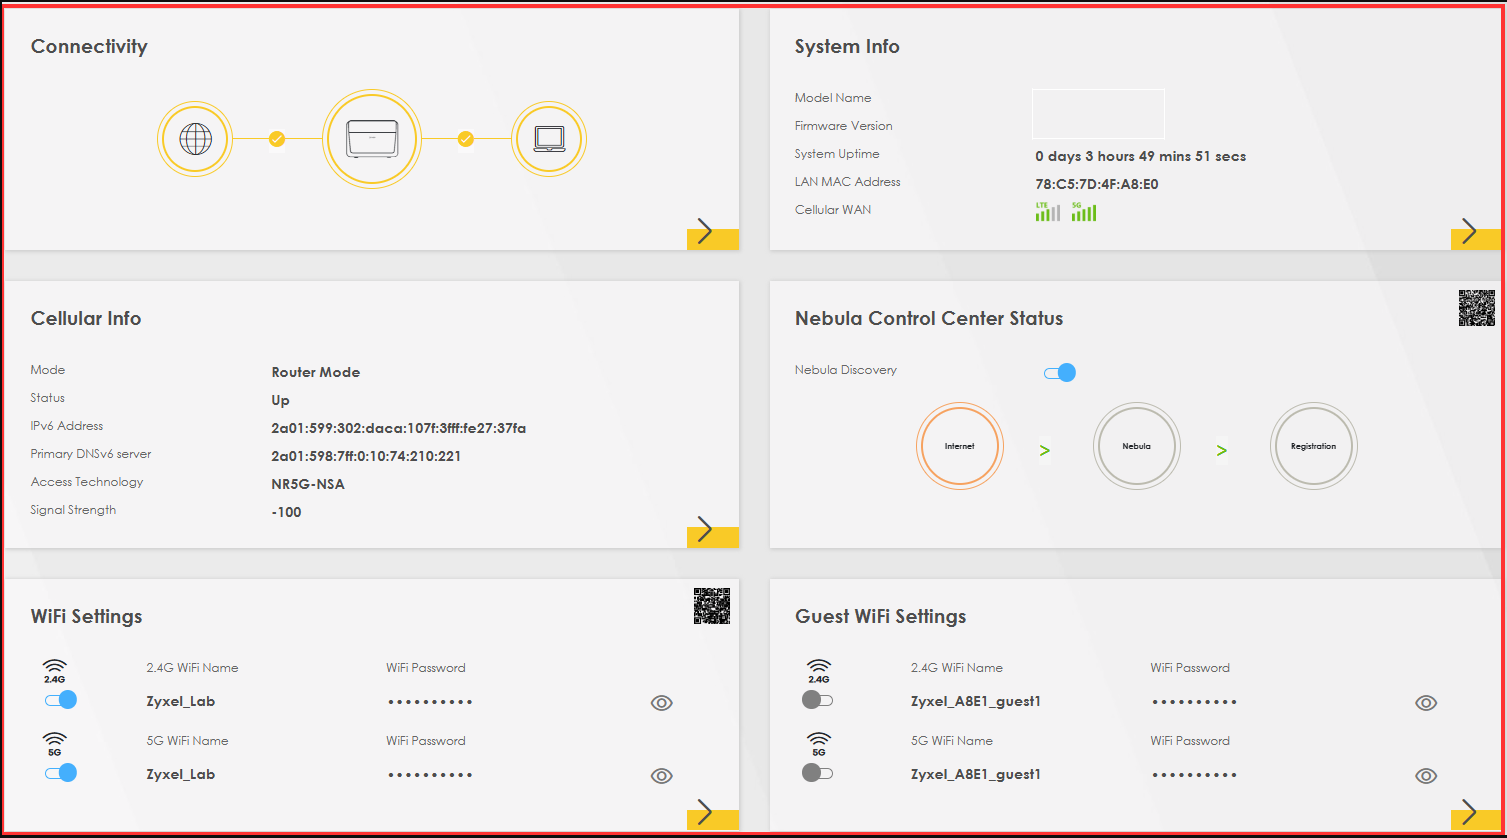Click the 2.4G Zyxel_A8E1_guest1 WiFi name
Image resolution: width=1507 pixels, height=838 pixels.
[976, 702]
